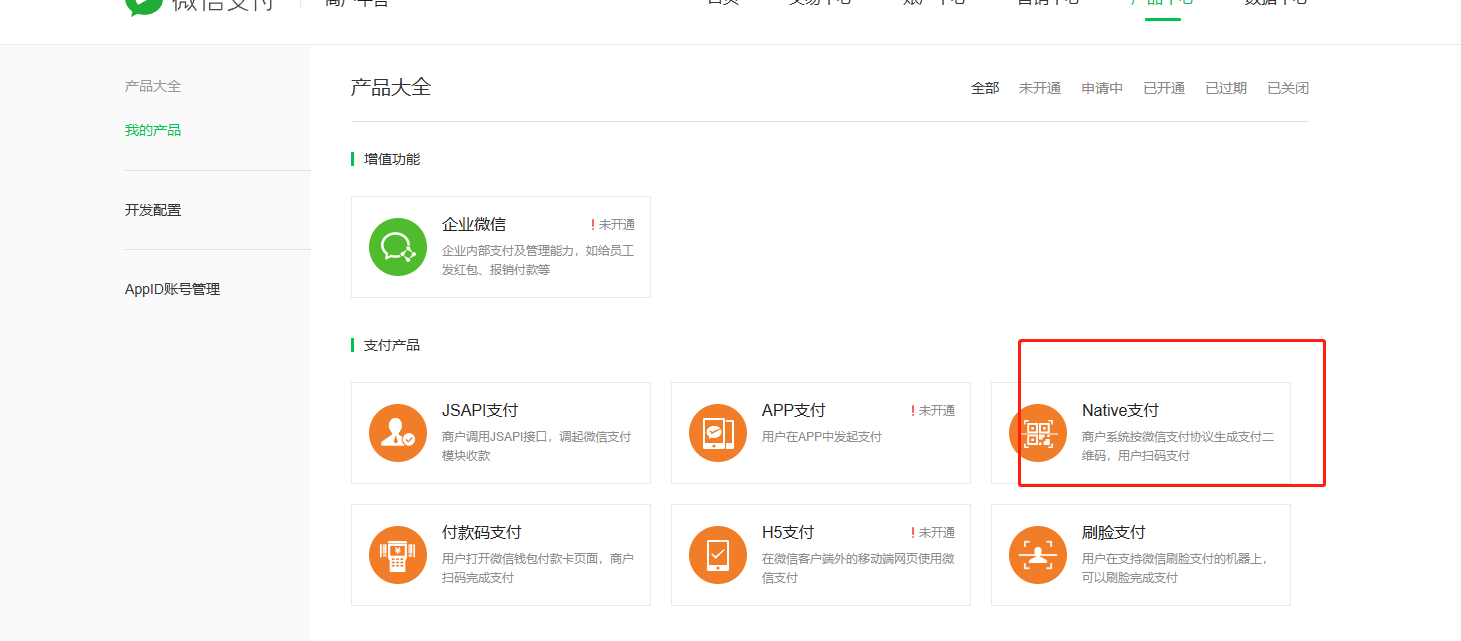This screenshot has height=641, width=1461.
Task: Open the 企业微信 product title
Action: pyautogui.click(x=474, y=224)
